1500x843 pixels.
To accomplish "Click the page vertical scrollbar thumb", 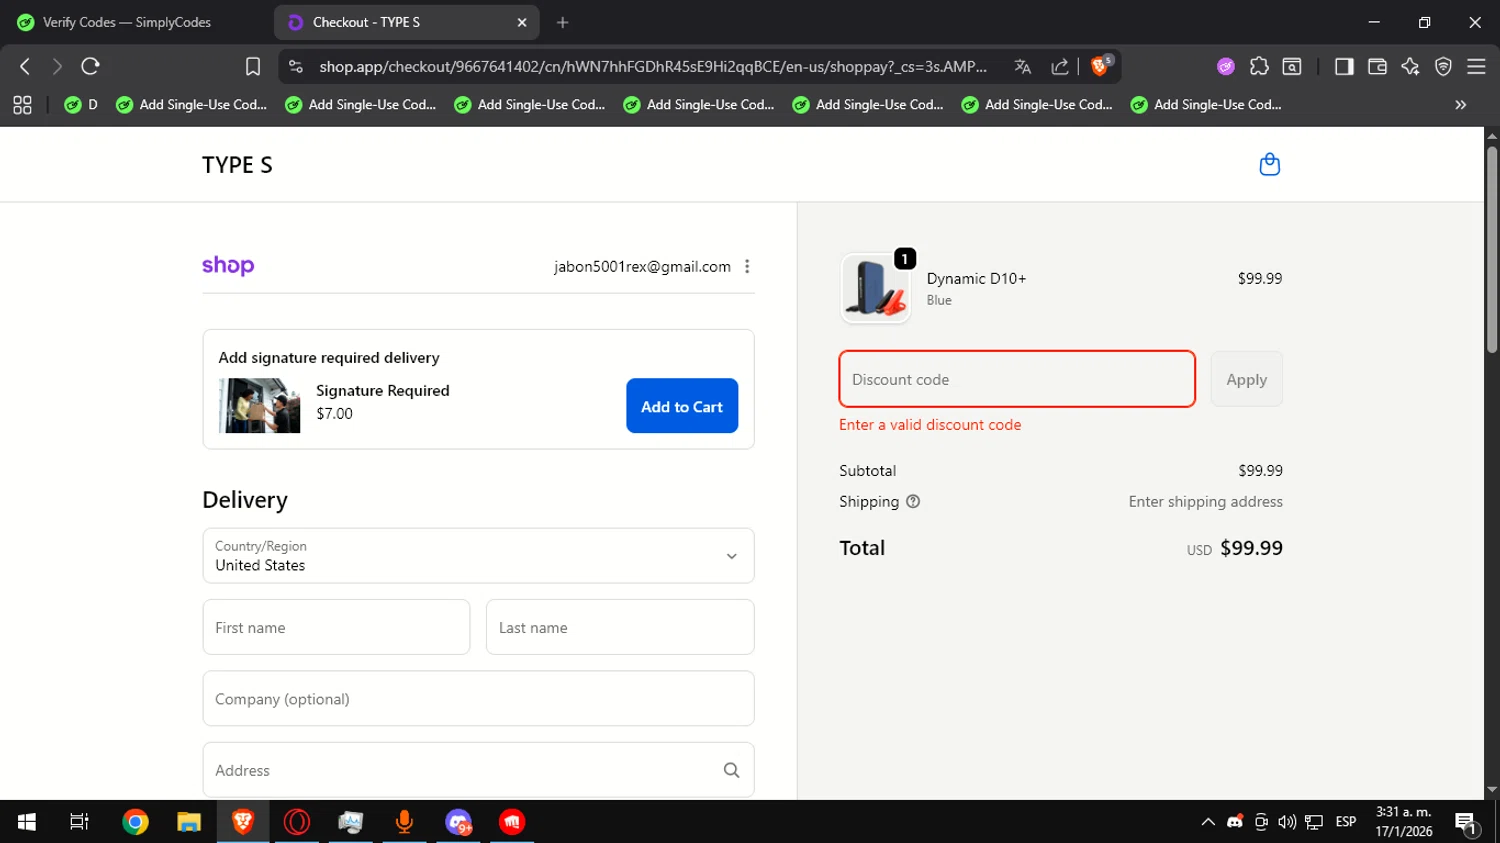I will 1492,250.
